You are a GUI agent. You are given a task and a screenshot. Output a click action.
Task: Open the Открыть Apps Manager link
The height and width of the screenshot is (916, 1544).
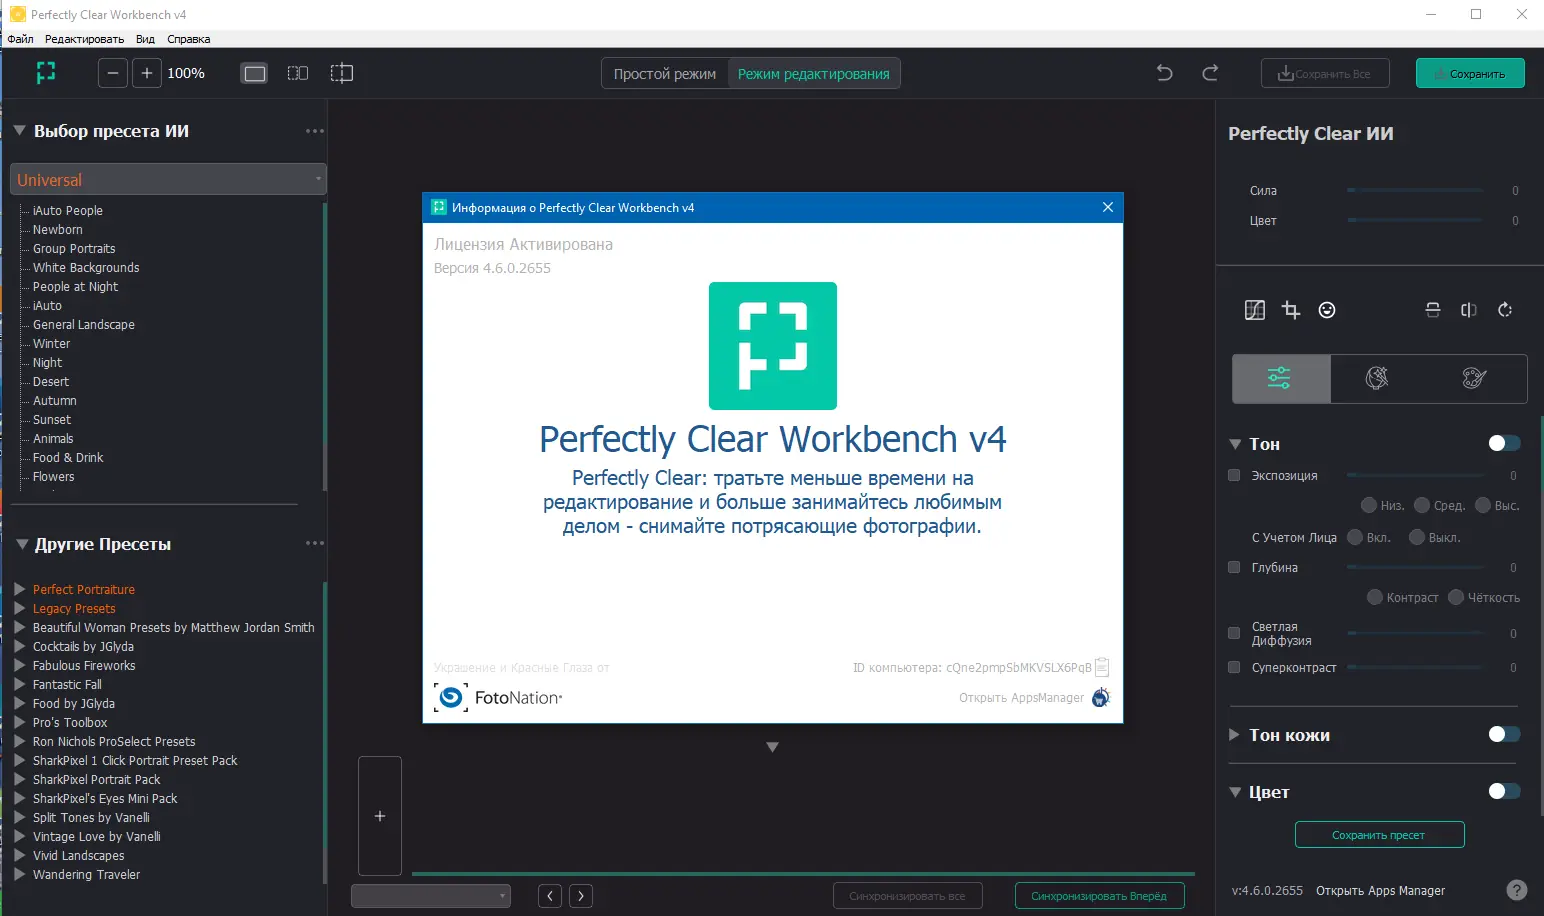1380,890
